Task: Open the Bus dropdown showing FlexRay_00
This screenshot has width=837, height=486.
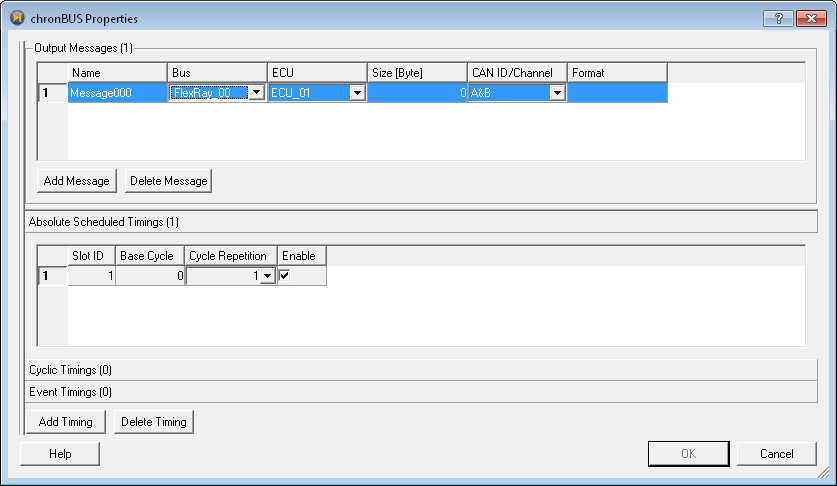Action: point(257,92)
